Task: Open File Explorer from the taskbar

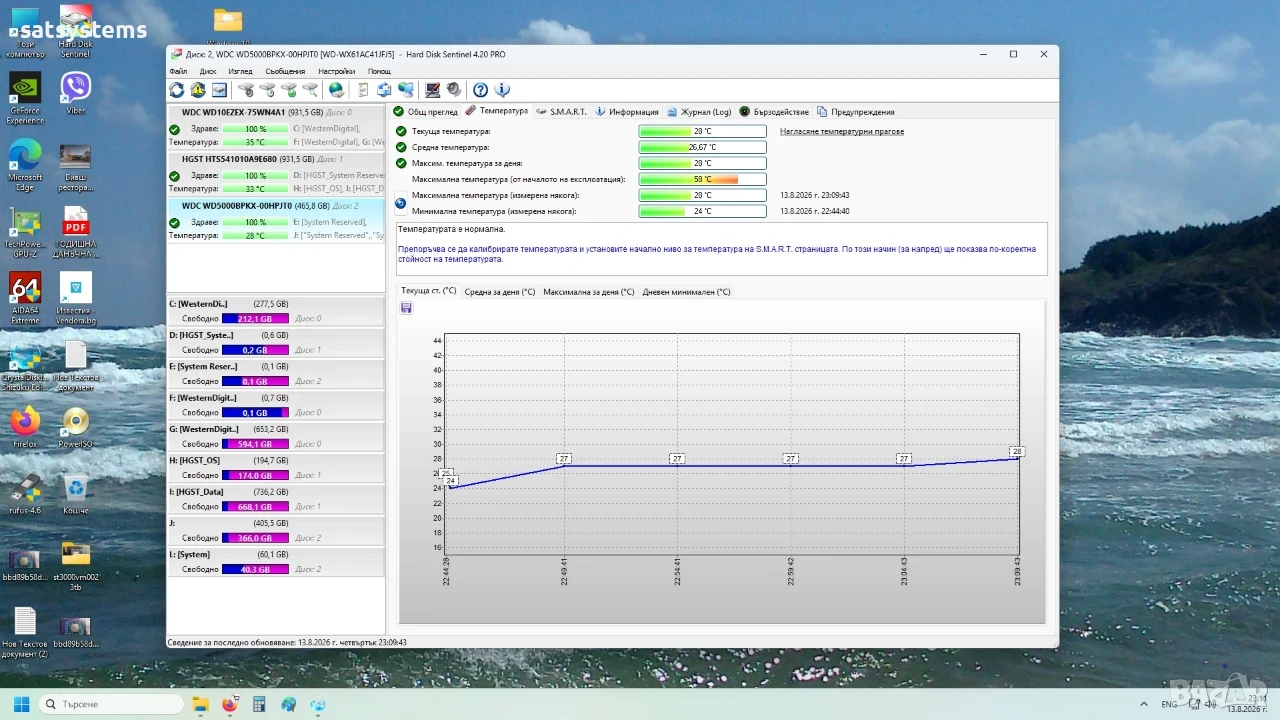Action: (200, 704)
